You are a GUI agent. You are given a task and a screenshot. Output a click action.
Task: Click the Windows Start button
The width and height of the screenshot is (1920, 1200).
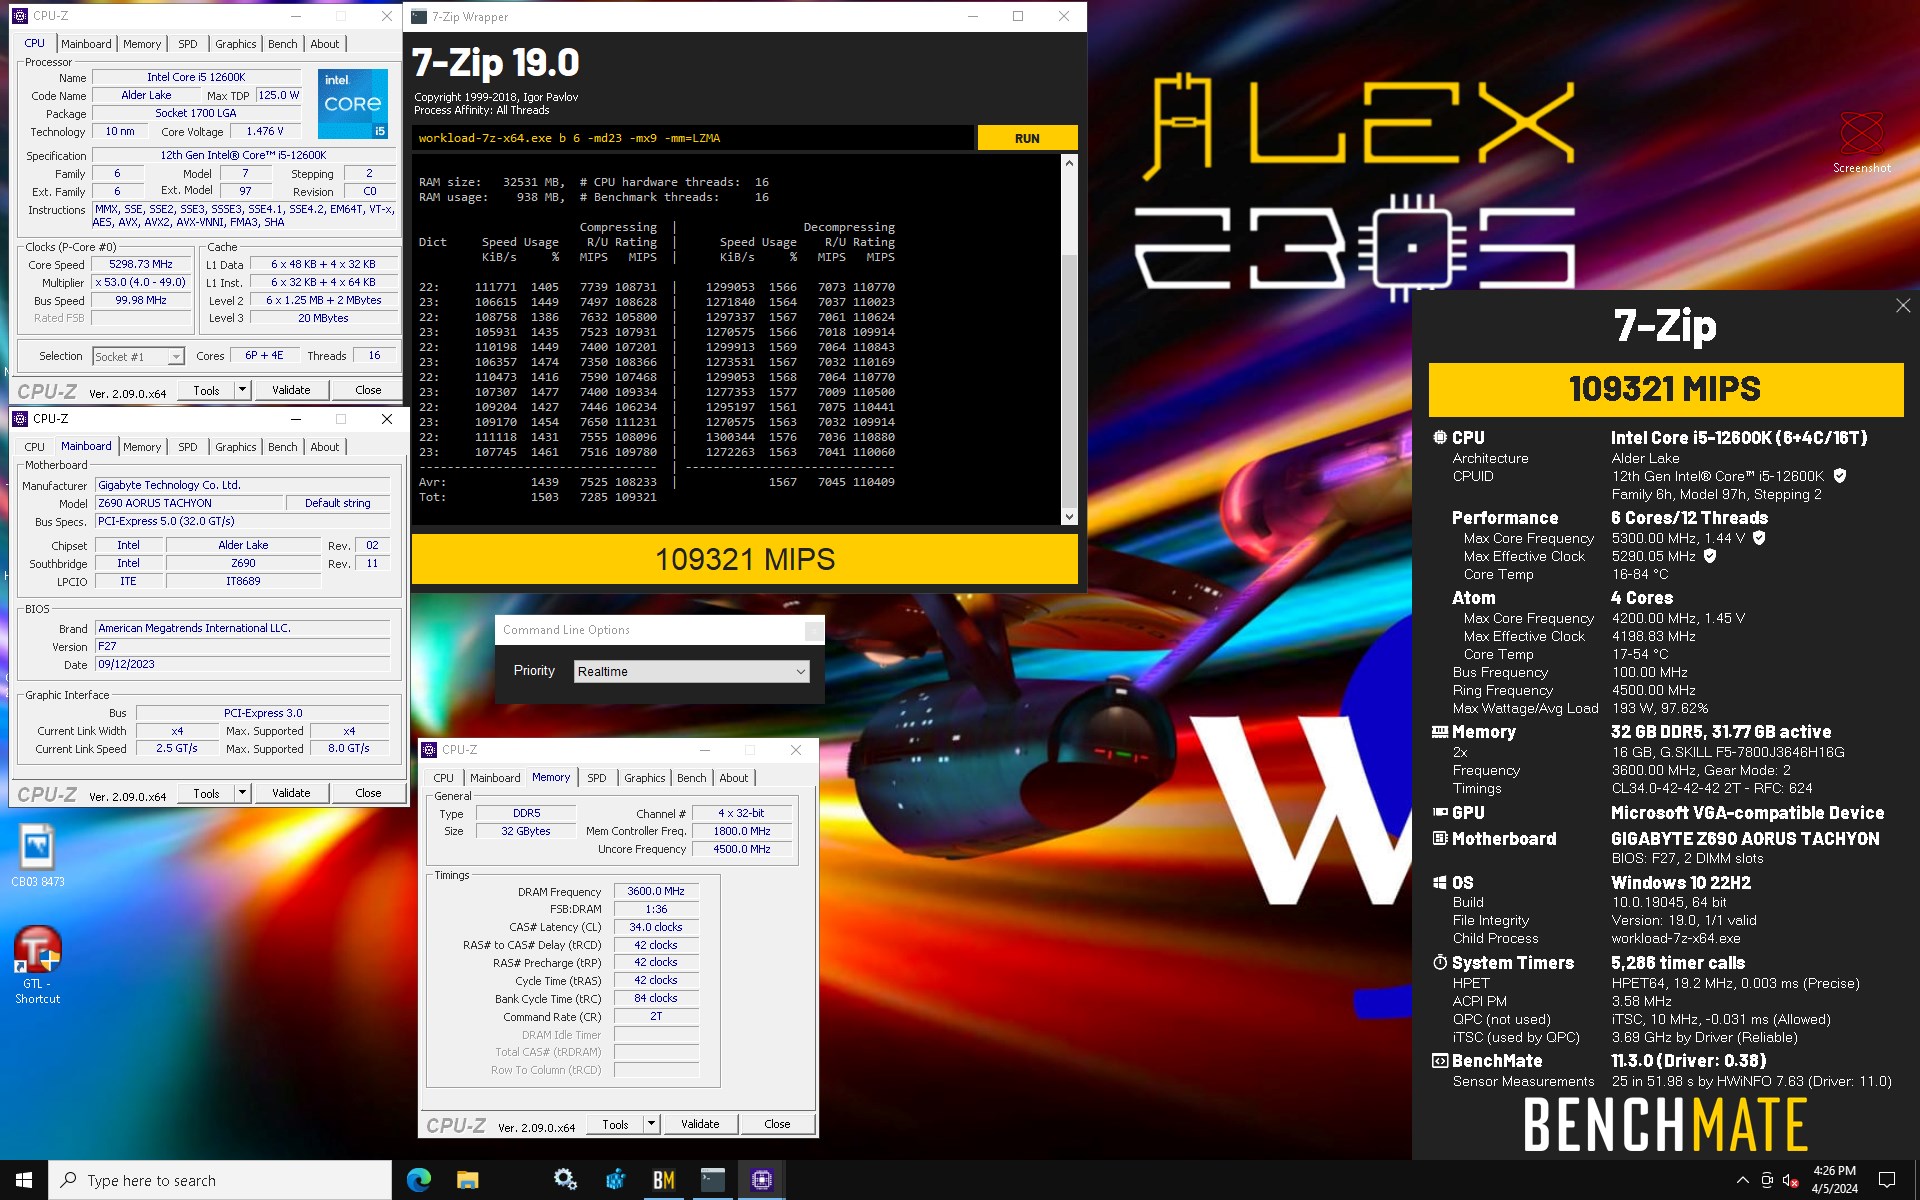click(24, 1180)
